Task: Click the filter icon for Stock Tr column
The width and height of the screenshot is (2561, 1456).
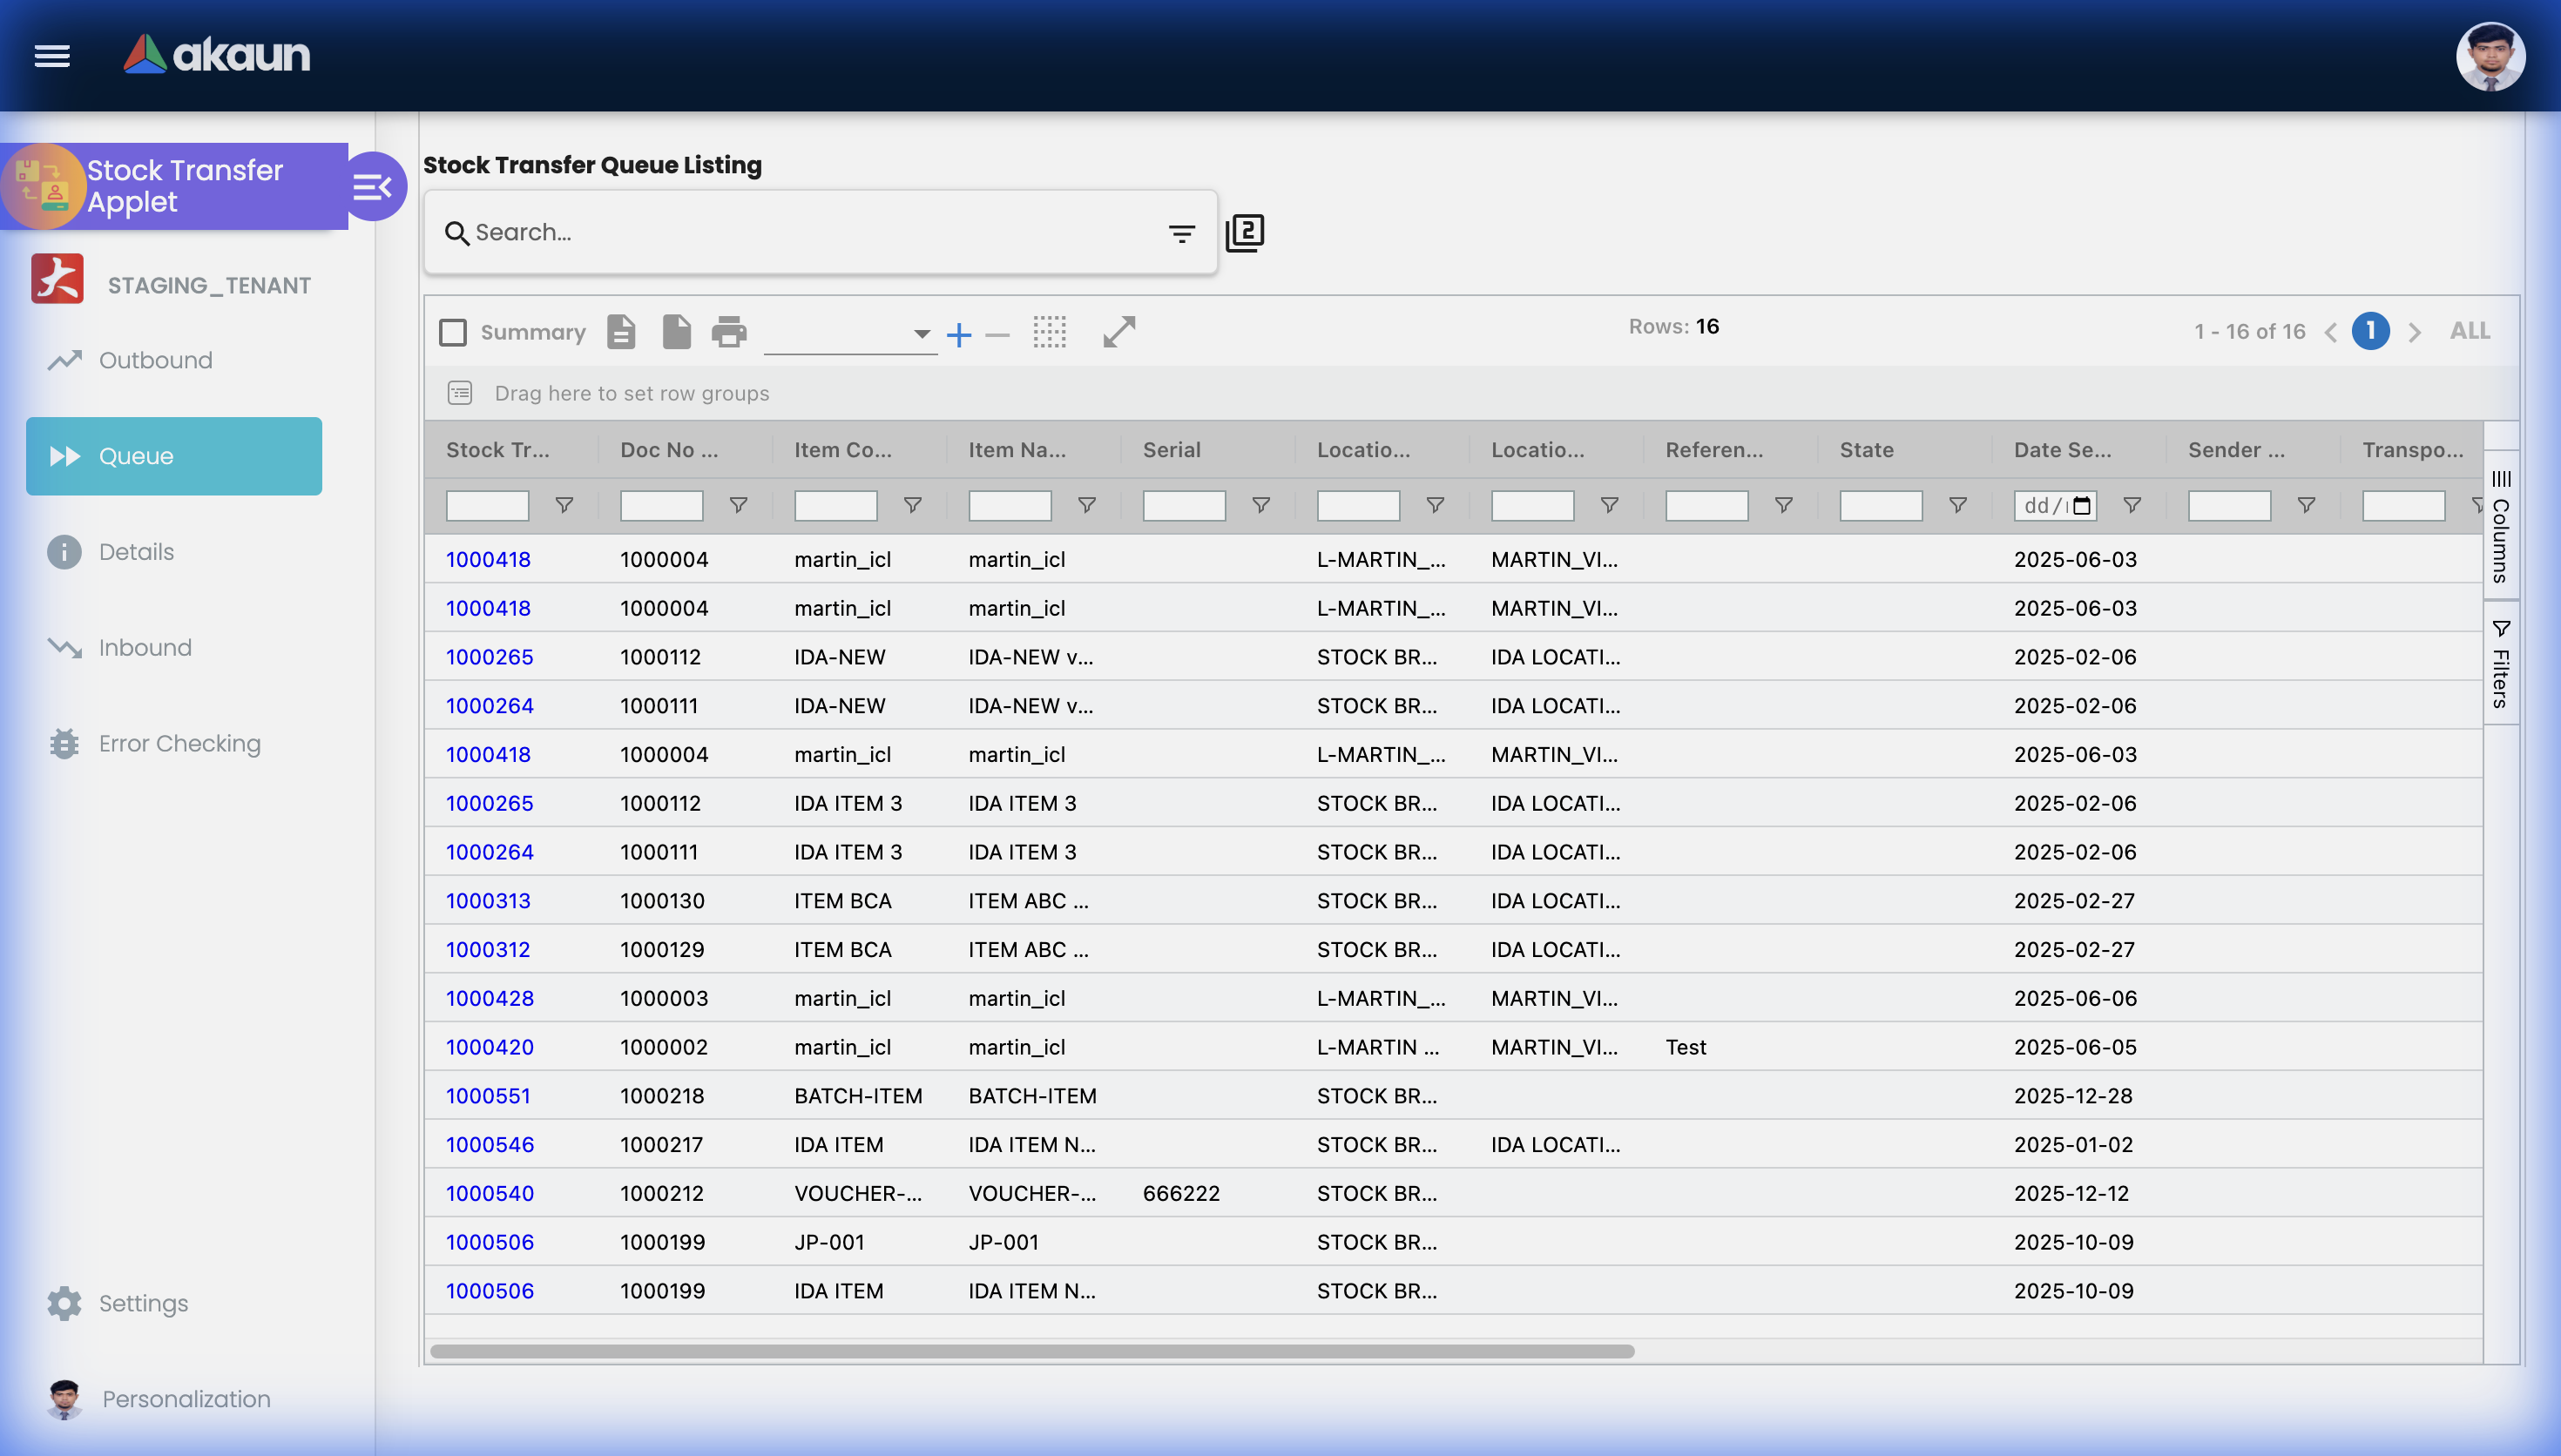Action: coord(564,506)
